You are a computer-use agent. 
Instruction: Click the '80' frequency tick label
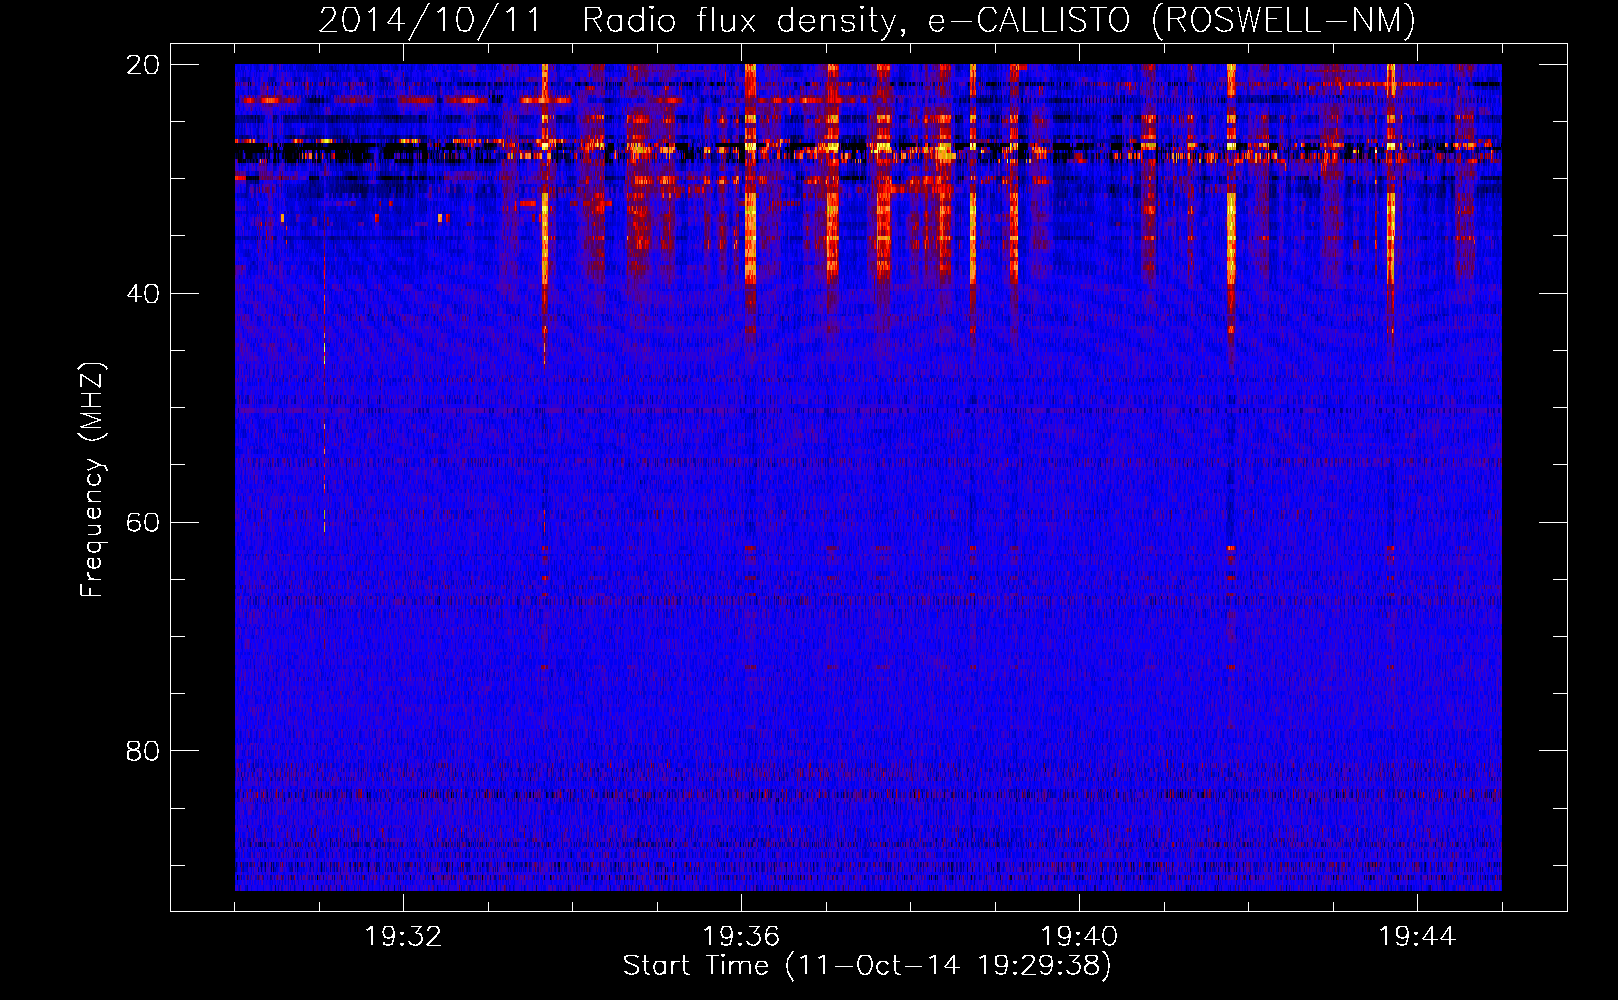coord(143,751)
